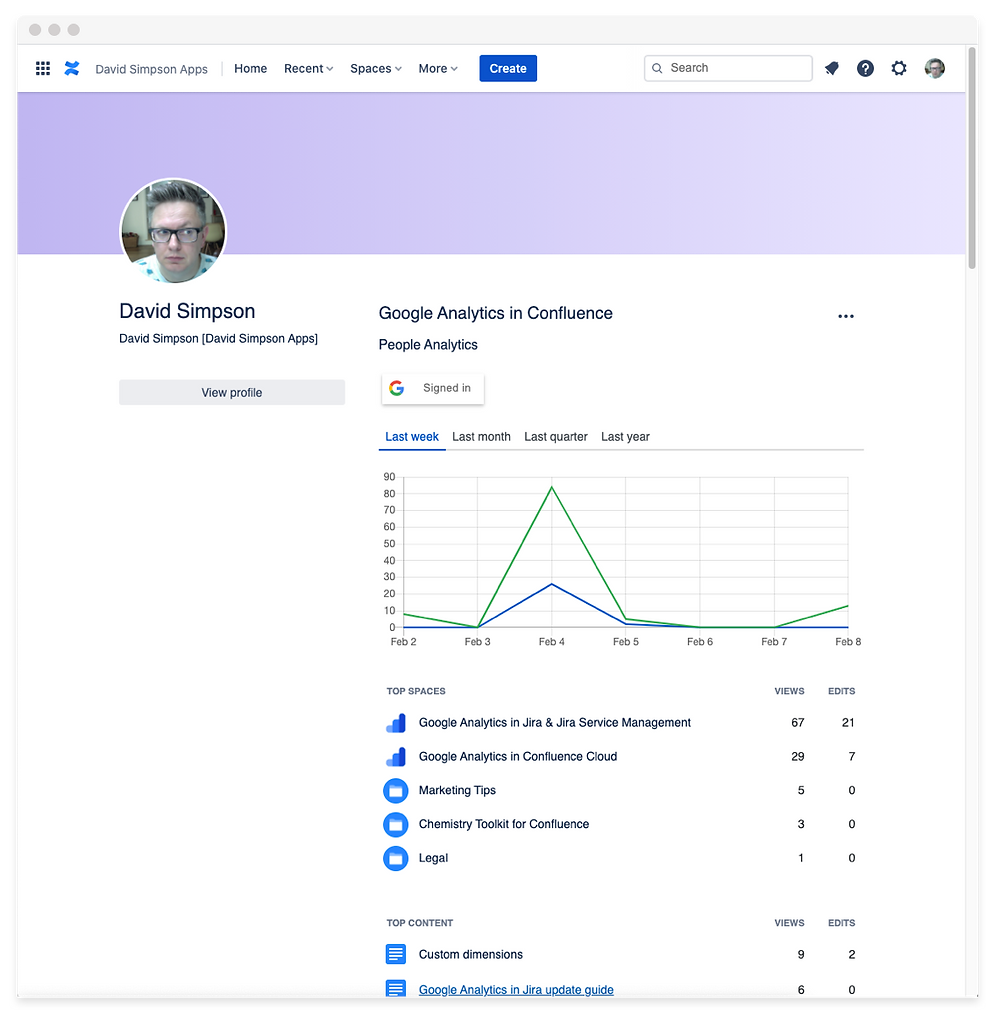Select the Last week tab

tap(412, 437)
